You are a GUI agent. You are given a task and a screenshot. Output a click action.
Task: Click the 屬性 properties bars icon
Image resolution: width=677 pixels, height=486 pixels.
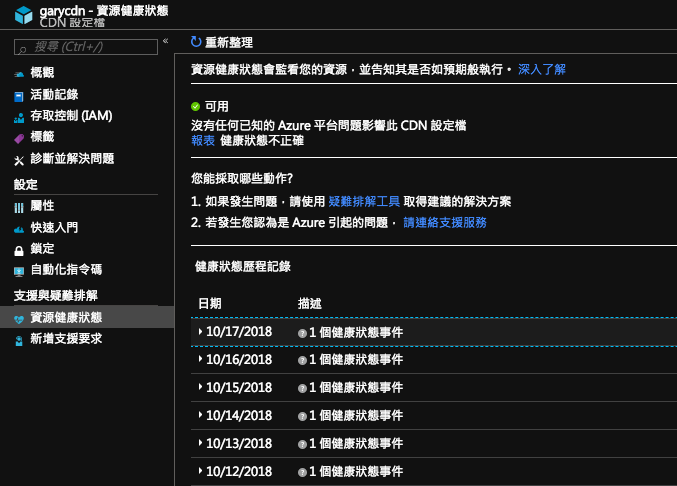click(x=19, y=208)
